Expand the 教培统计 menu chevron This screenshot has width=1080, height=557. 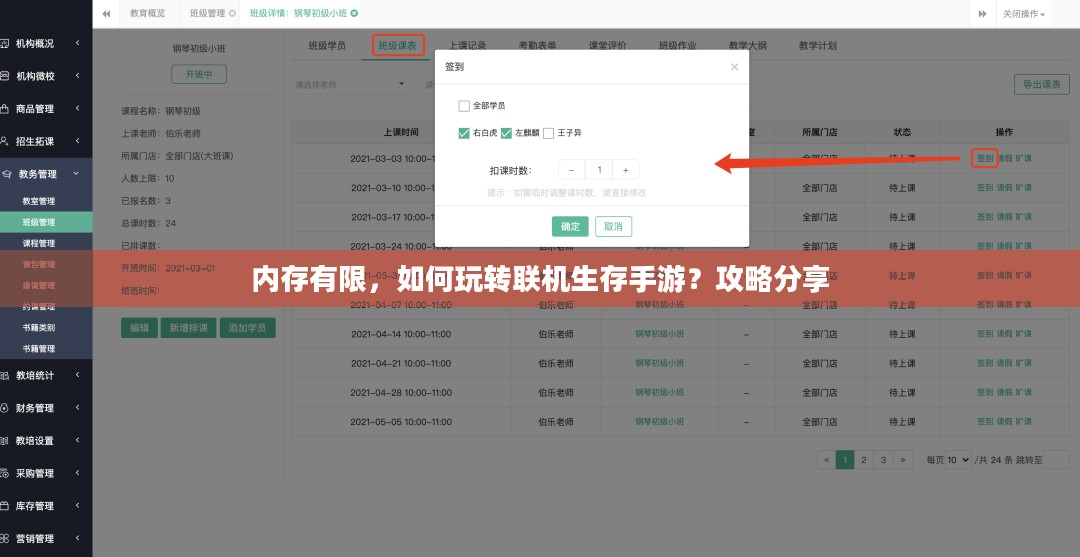click(x=77, y=375)
